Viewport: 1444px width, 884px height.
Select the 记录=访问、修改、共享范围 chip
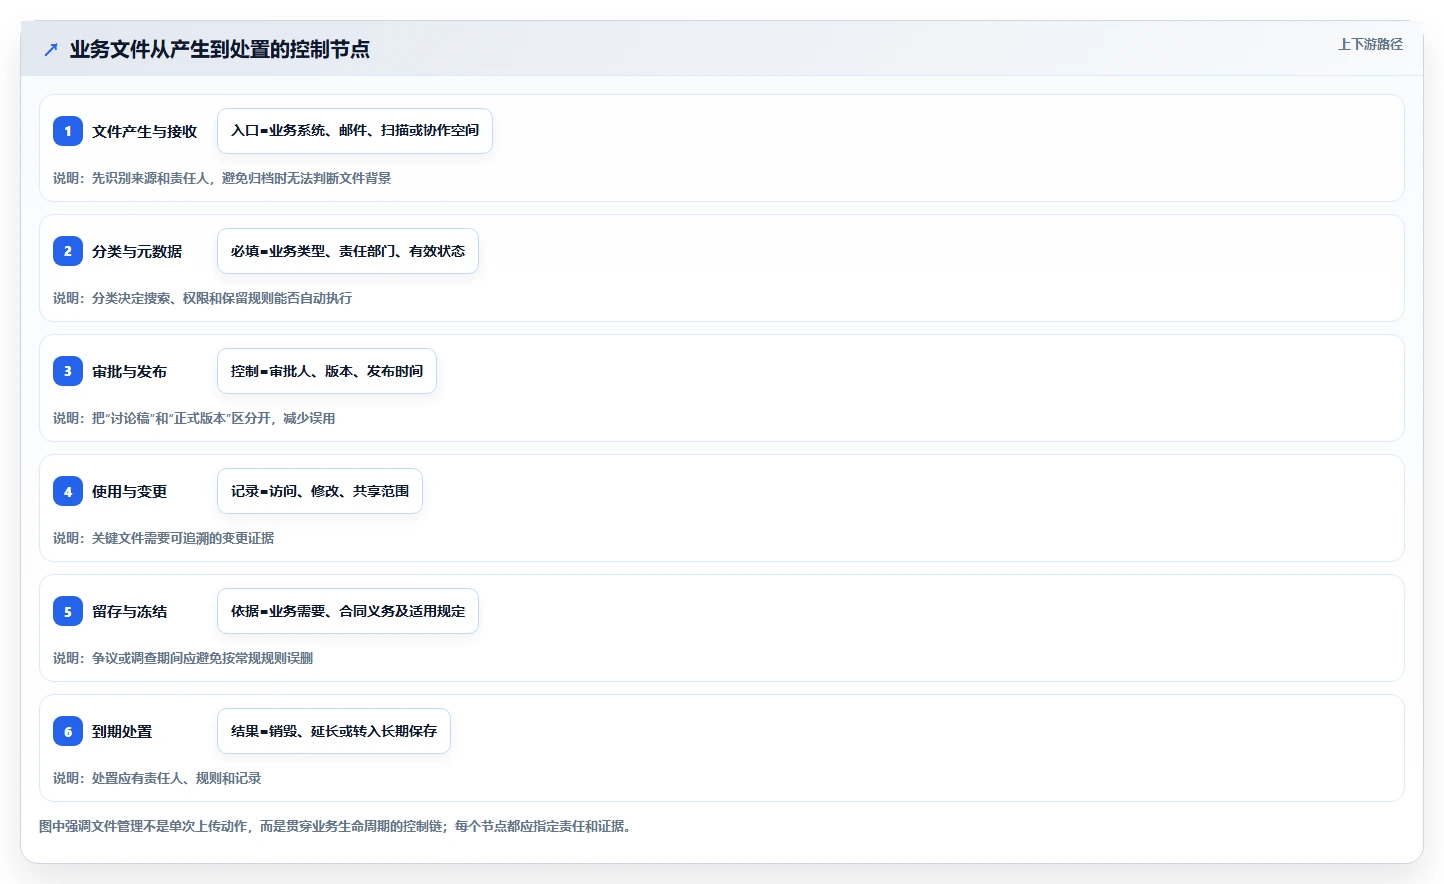[x=320, y=491]
